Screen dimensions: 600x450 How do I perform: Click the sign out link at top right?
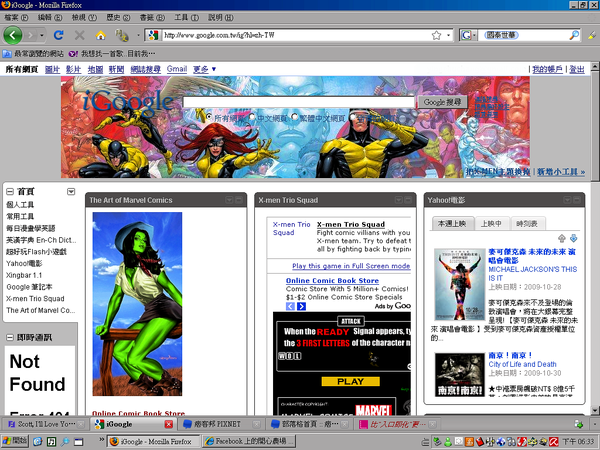(577, 69)
